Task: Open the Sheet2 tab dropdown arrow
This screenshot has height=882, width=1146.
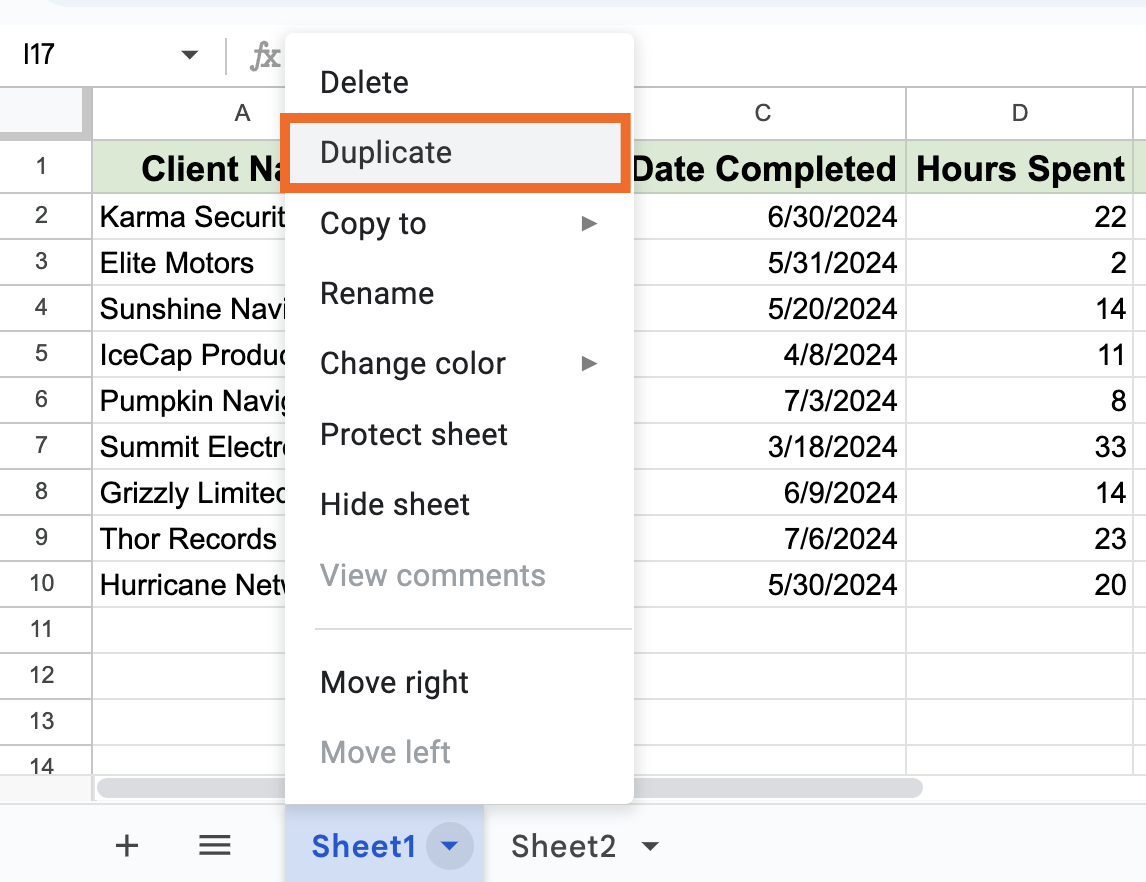Action: [650, 846]
